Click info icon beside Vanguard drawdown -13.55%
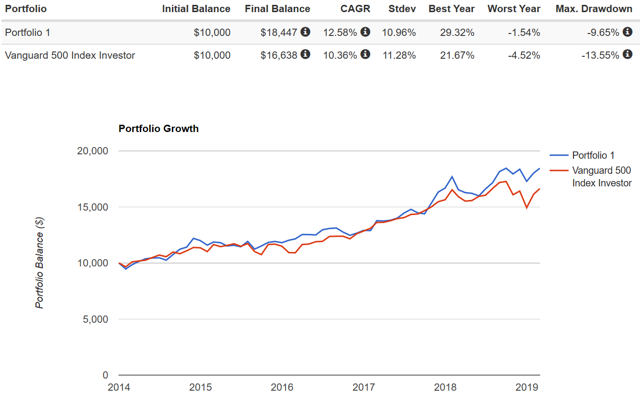The image size is (640, 398). point(627,54)
